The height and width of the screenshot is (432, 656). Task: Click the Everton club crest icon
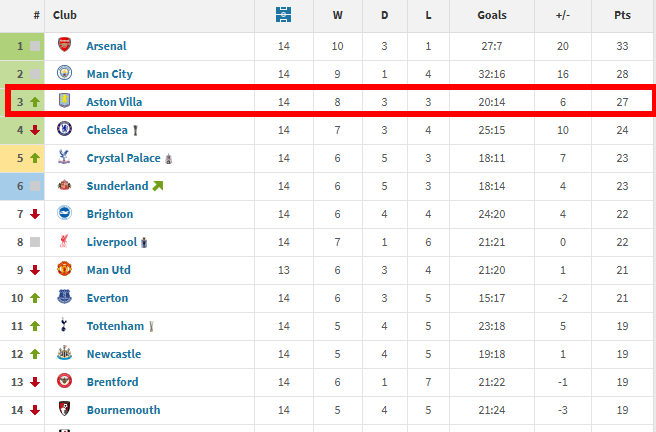(x=65, y=298)
